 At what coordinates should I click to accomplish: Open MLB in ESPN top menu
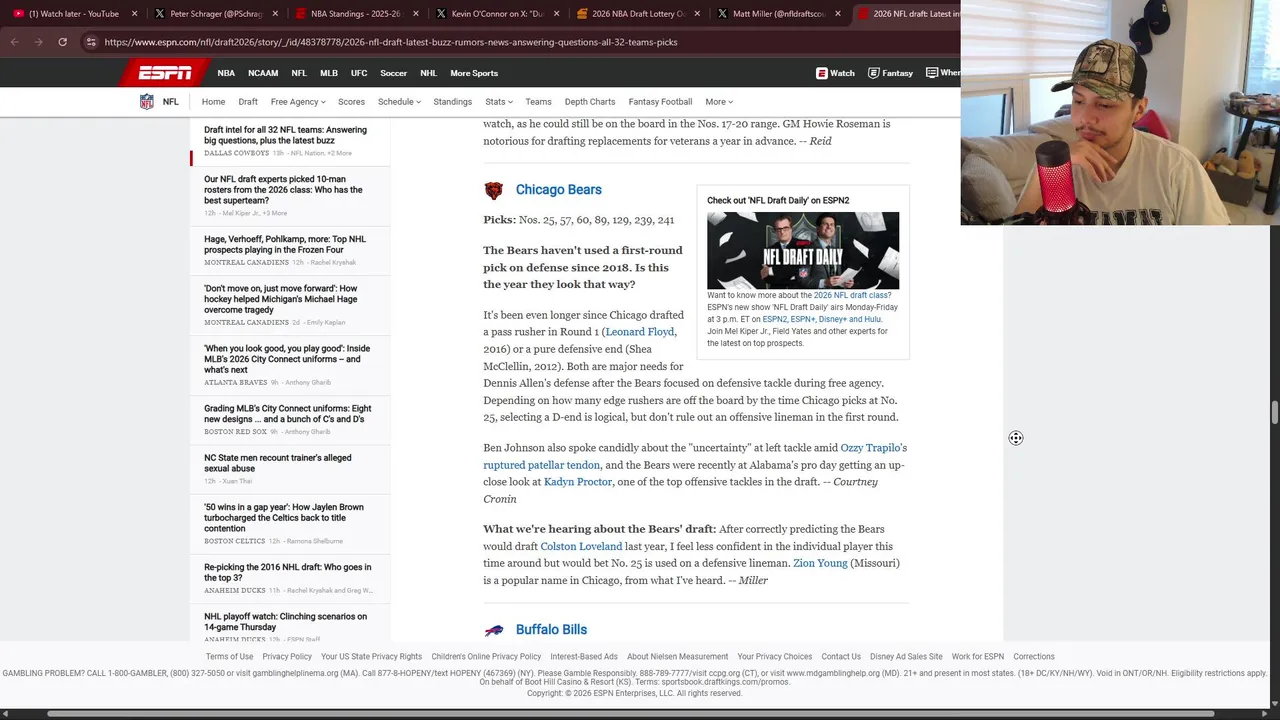(329, 73)
